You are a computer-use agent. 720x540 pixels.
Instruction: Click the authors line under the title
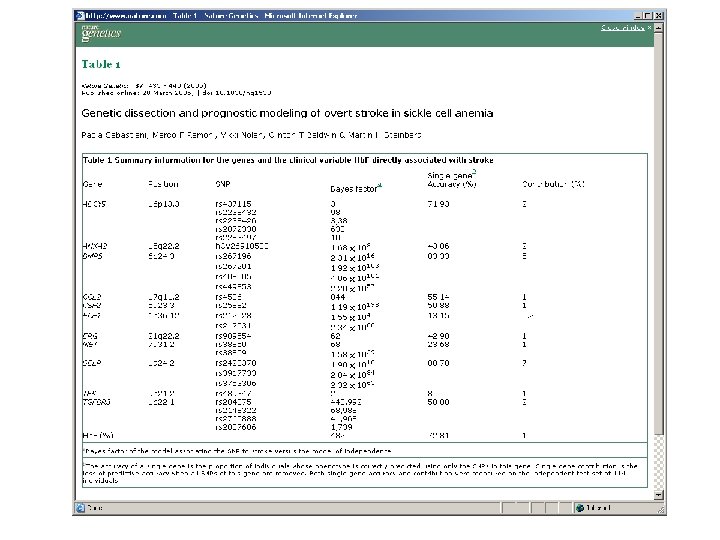coord(251,135)
